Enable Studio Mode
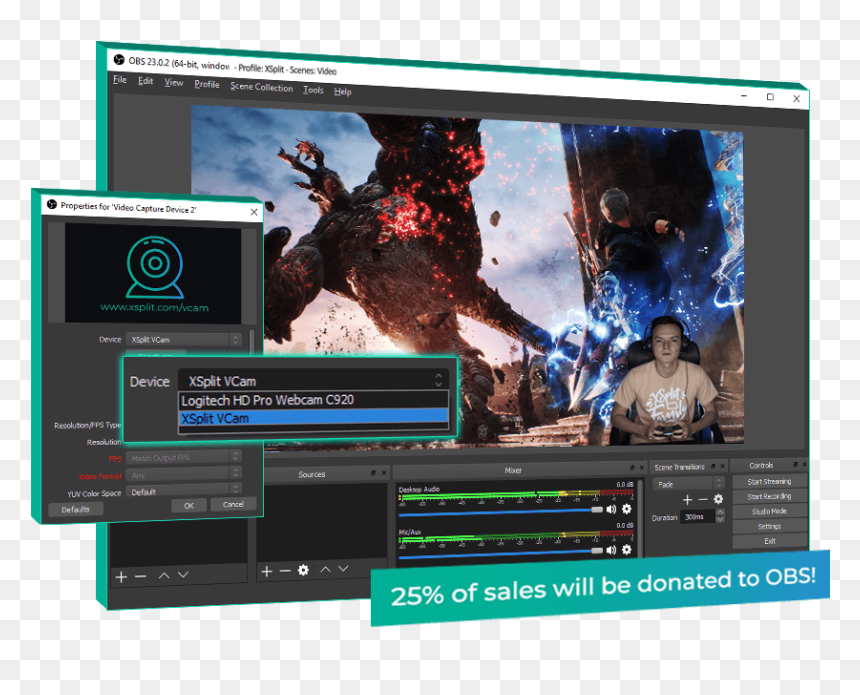Viewport: 860px width, 695px height. 769,511
